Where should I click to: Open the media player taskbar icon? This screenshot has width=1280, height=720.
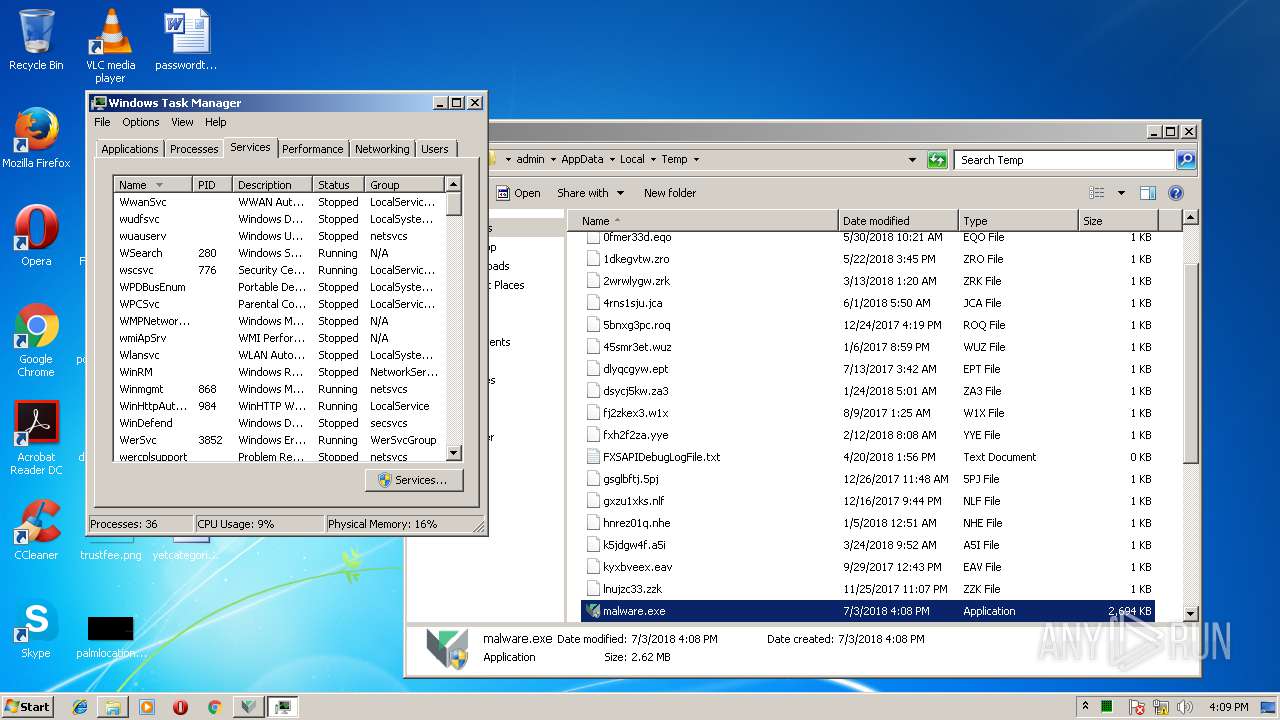pyautogui.click(x=147, y=707)
